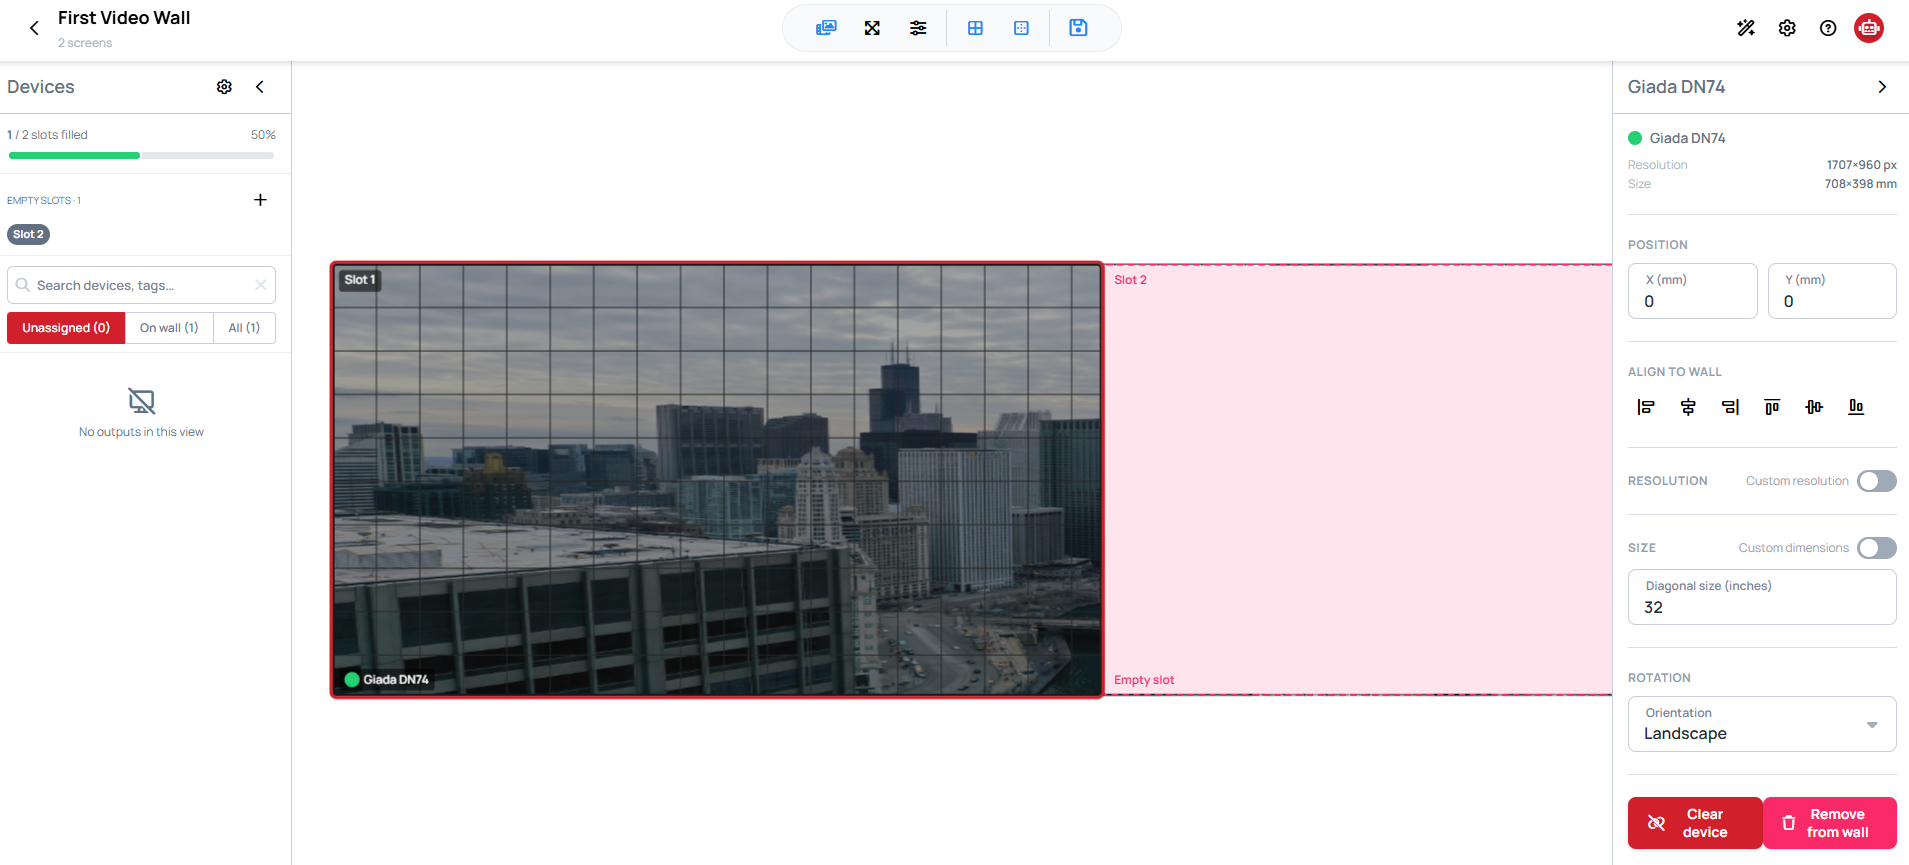Screen dimensions: 1909x865
Task: Click the blue save floppy disk icon
Action: [1078, 28]
